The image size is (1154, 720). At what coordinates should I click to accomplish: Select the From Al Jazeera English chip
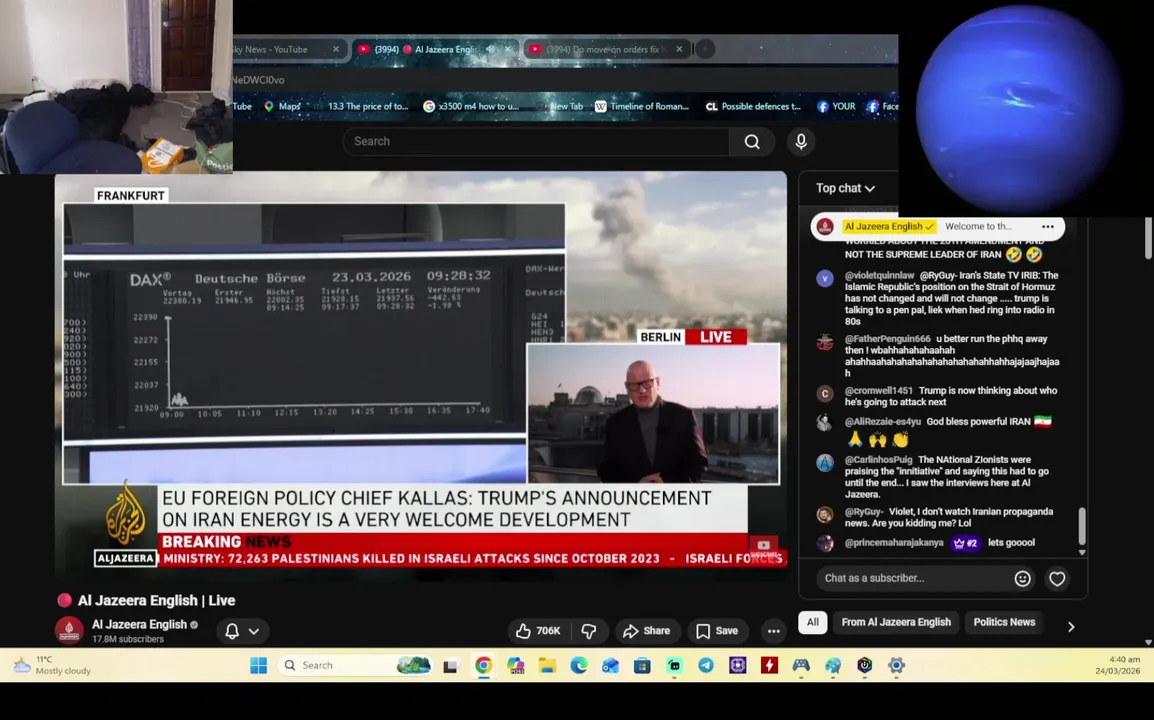tap(896, 622)
